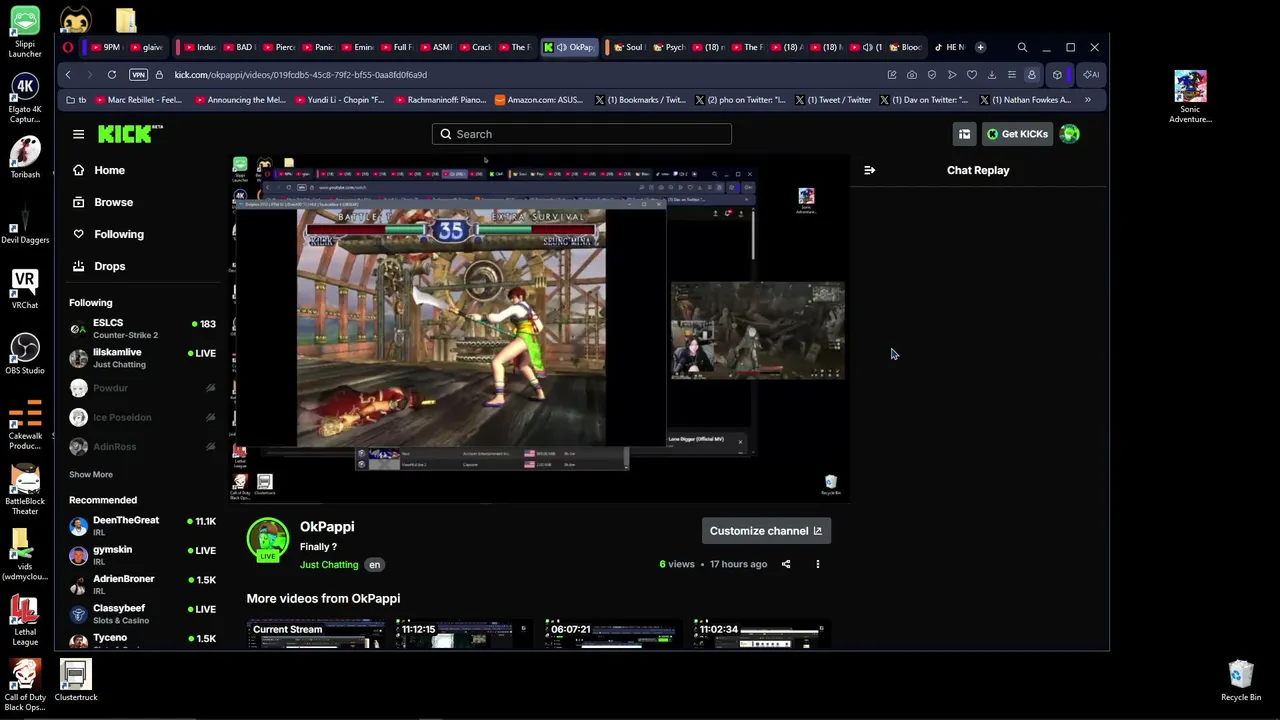
Task: Add page to bookmarks heart icon
Action: (x=972, y=75)
